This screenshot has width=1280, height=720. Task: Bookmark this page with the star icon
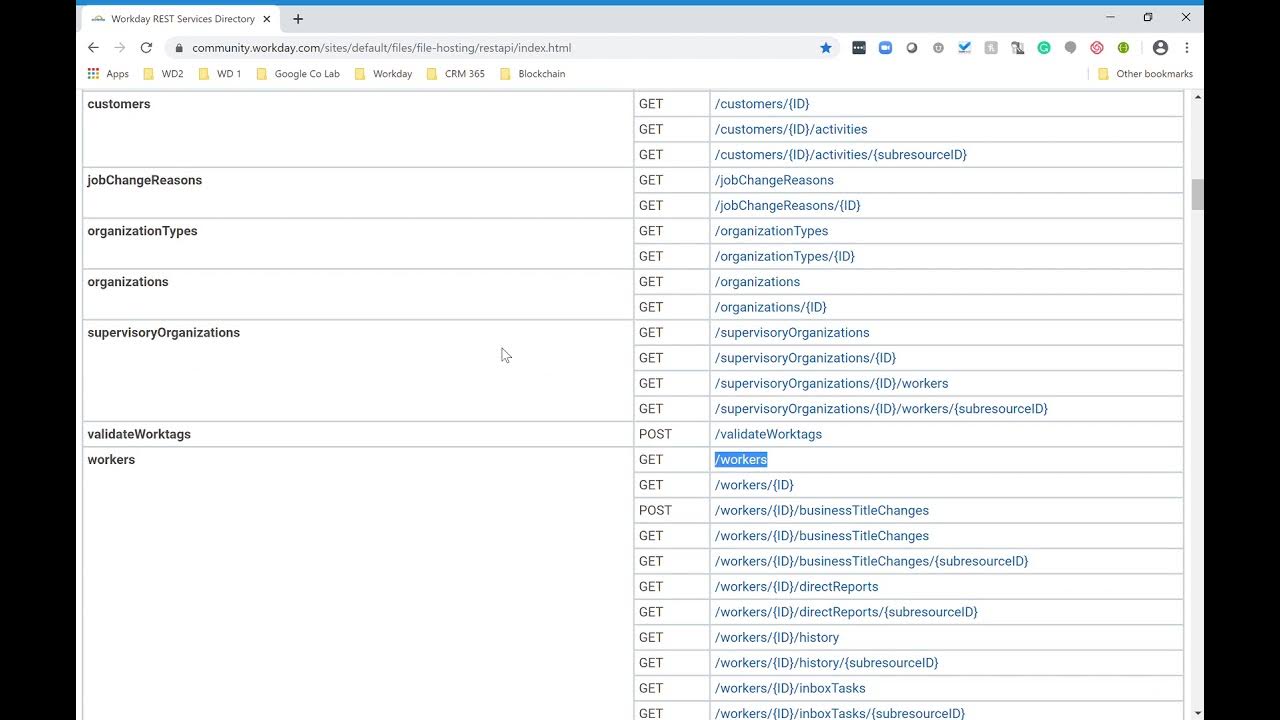coord(826,47)
